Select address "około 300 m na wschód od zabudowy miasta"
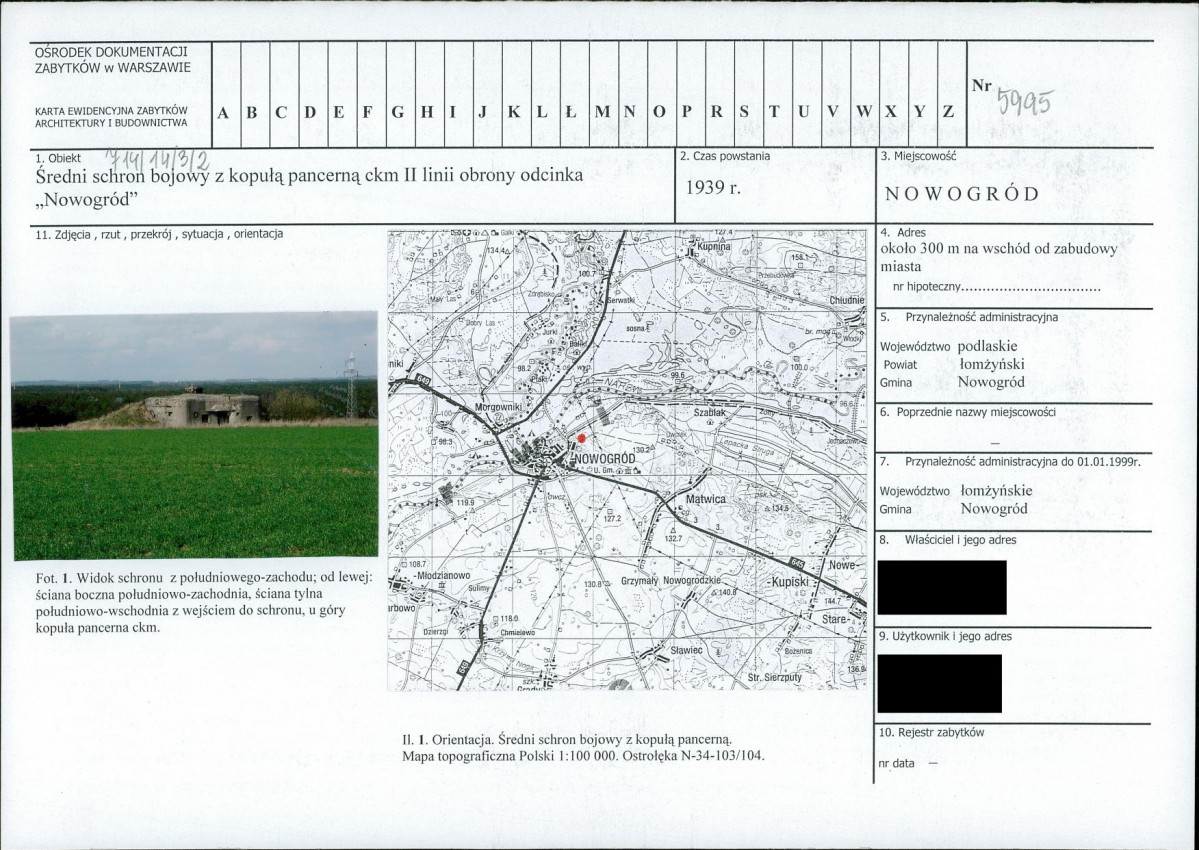Image resolution: width=1199 pixels, height=850 pixels. pyautogui.click(x=999, y=258)
